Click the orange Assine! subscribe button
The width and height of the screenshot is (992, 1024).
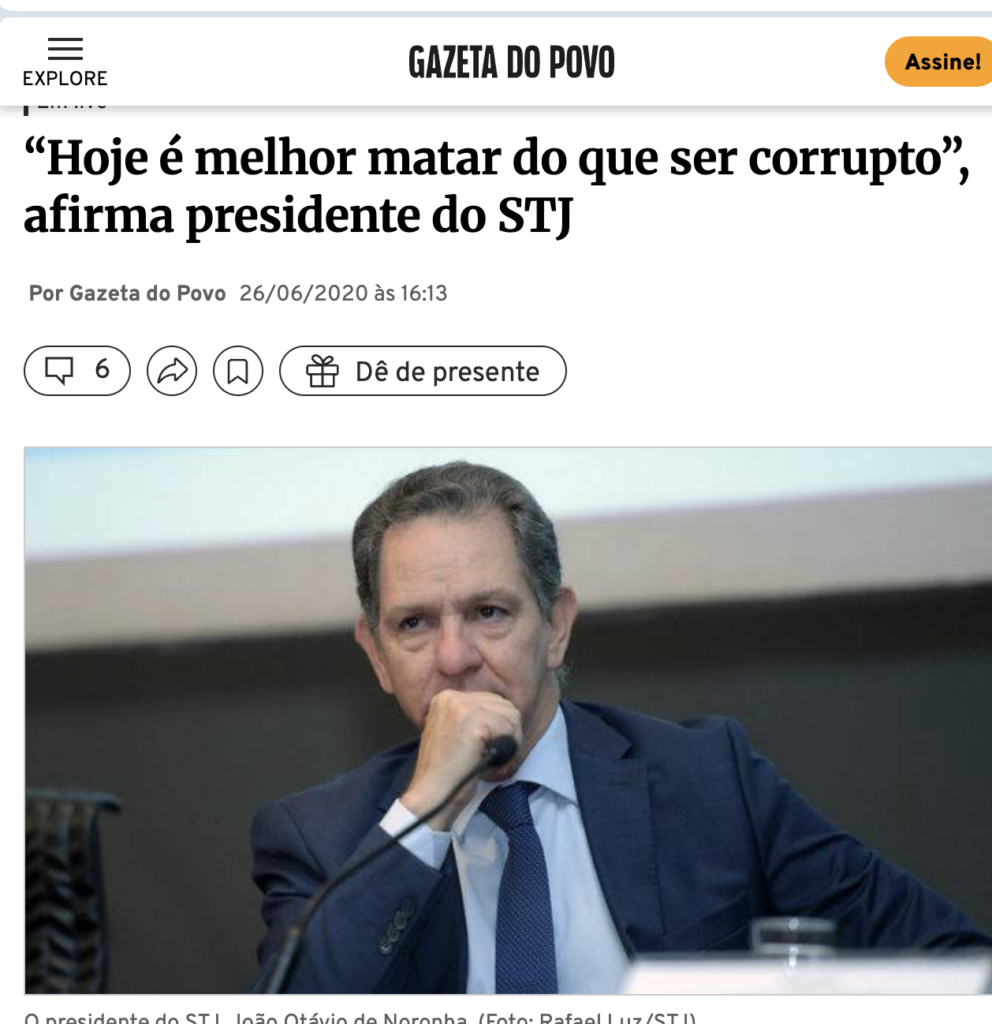(938, 61)
